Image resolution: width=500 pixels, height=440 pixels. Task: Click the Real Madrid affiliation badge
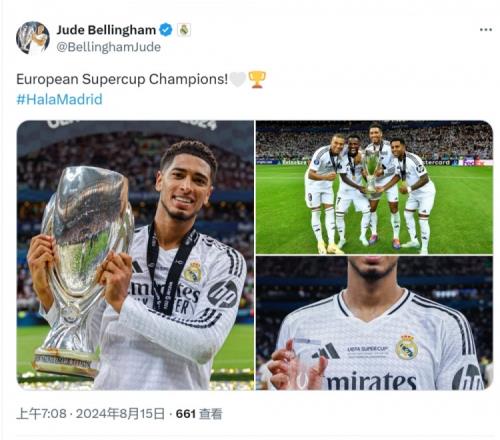[x=183, y=30]
